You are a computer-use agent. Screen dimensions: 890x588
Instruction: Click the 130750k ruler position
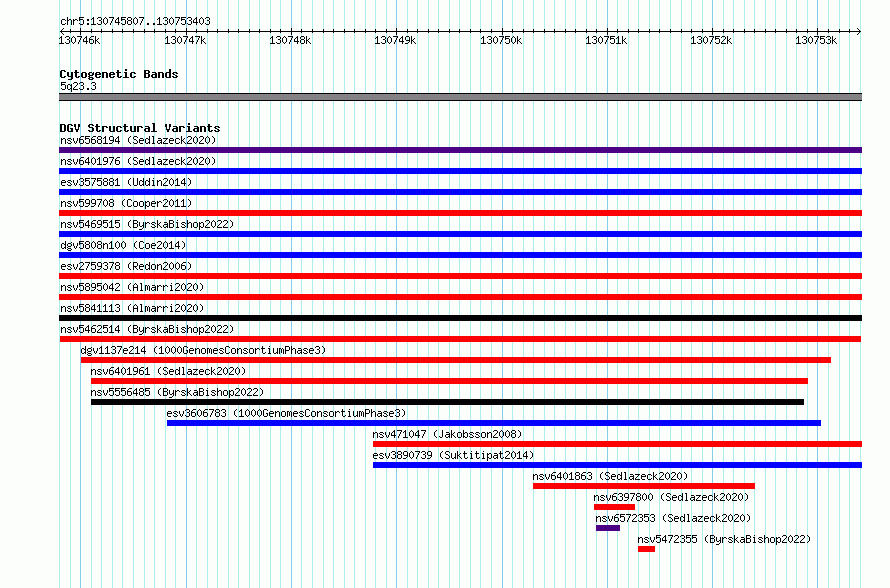click(x=501, y=40)
